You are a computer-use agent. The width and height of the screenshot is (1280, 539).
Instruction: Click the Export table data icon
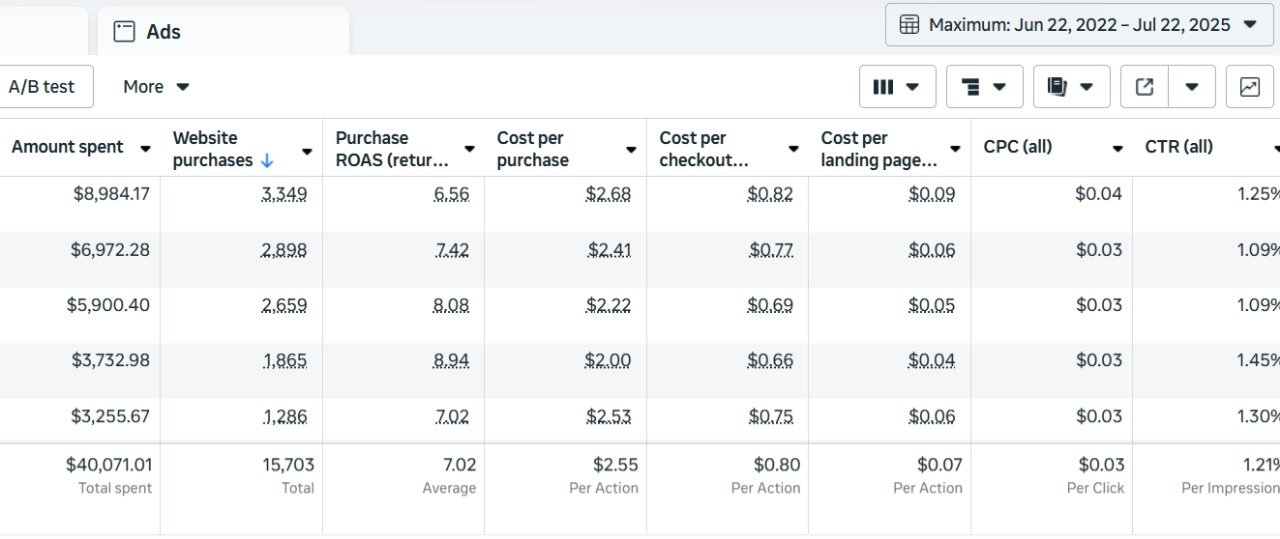coord(1145,87)
